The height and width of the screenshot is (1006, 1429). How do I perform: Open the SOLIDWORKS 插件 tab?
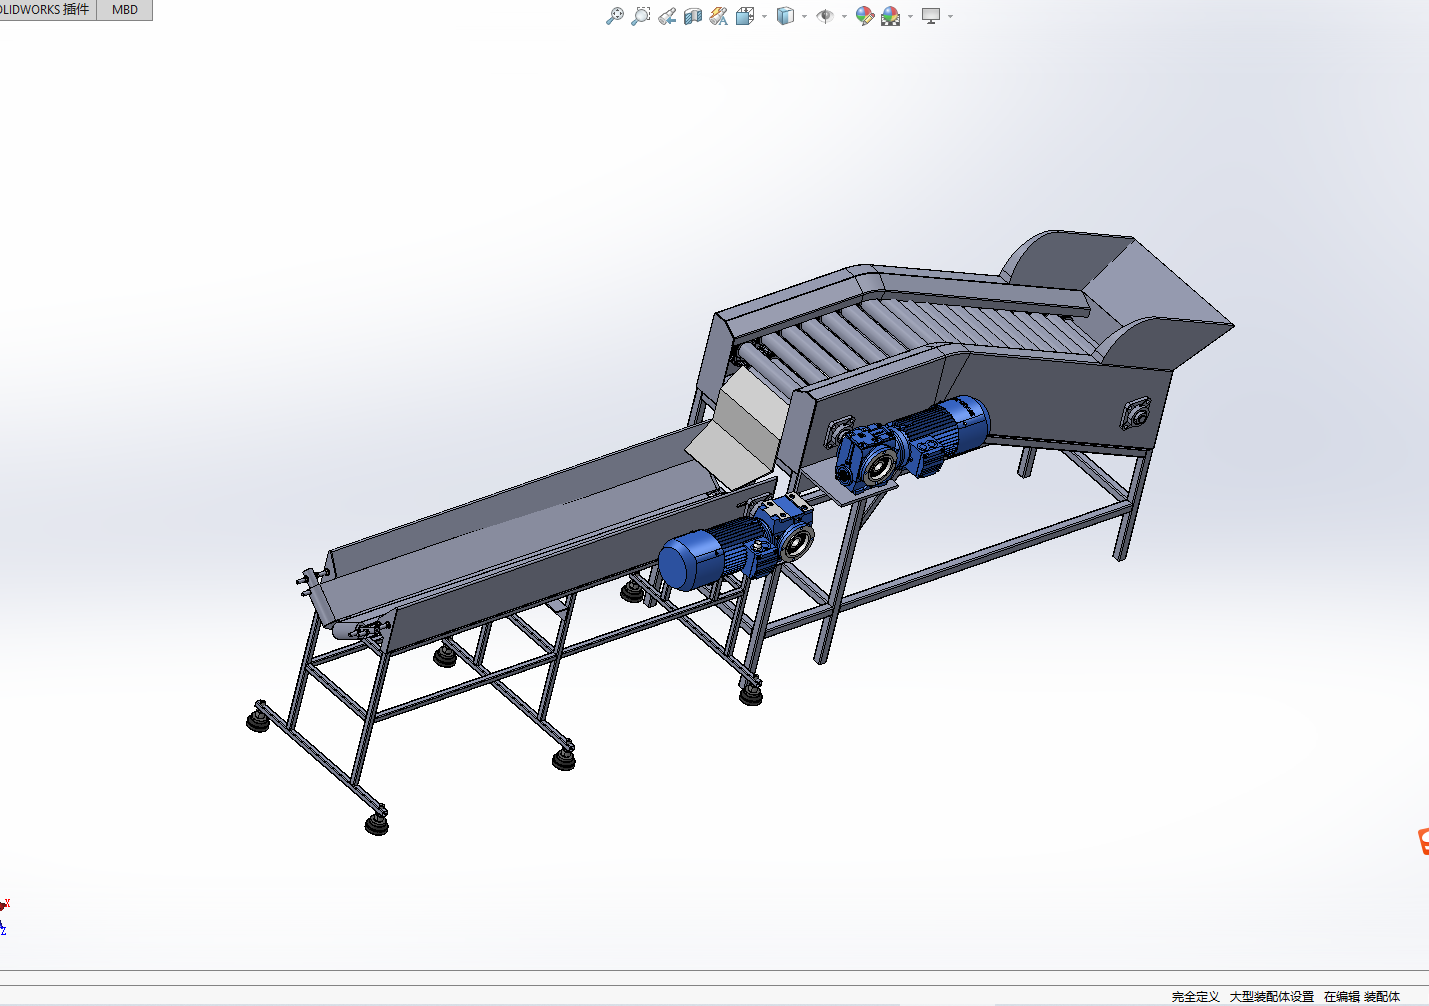tap(46, 9)
